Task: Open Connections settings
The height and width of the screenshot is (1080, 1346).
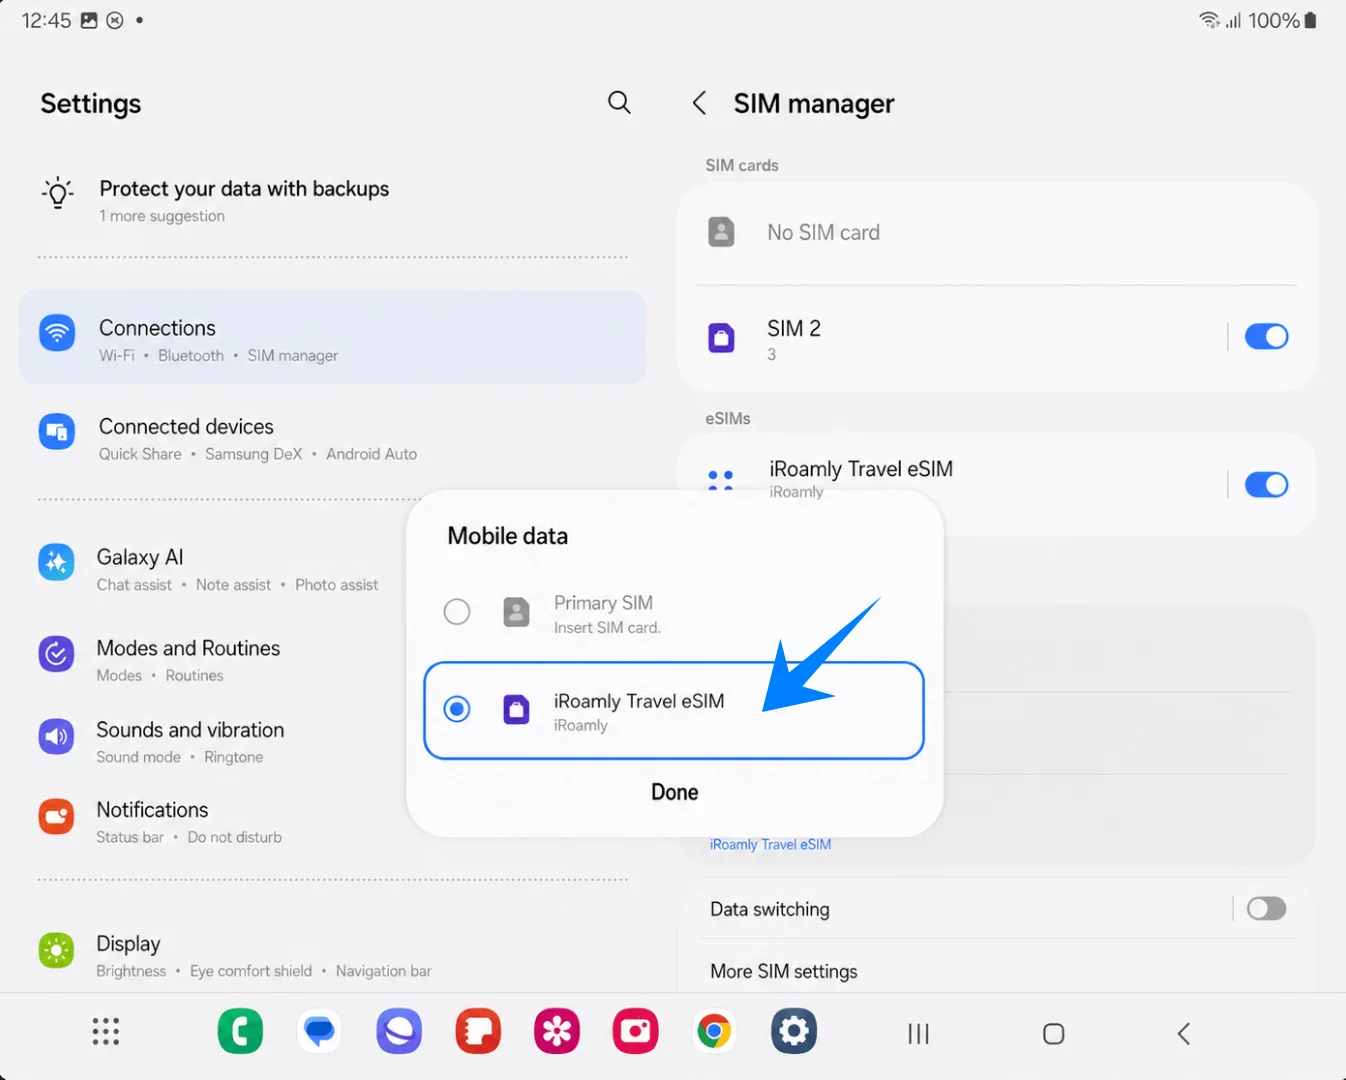Action: [332, 337]
